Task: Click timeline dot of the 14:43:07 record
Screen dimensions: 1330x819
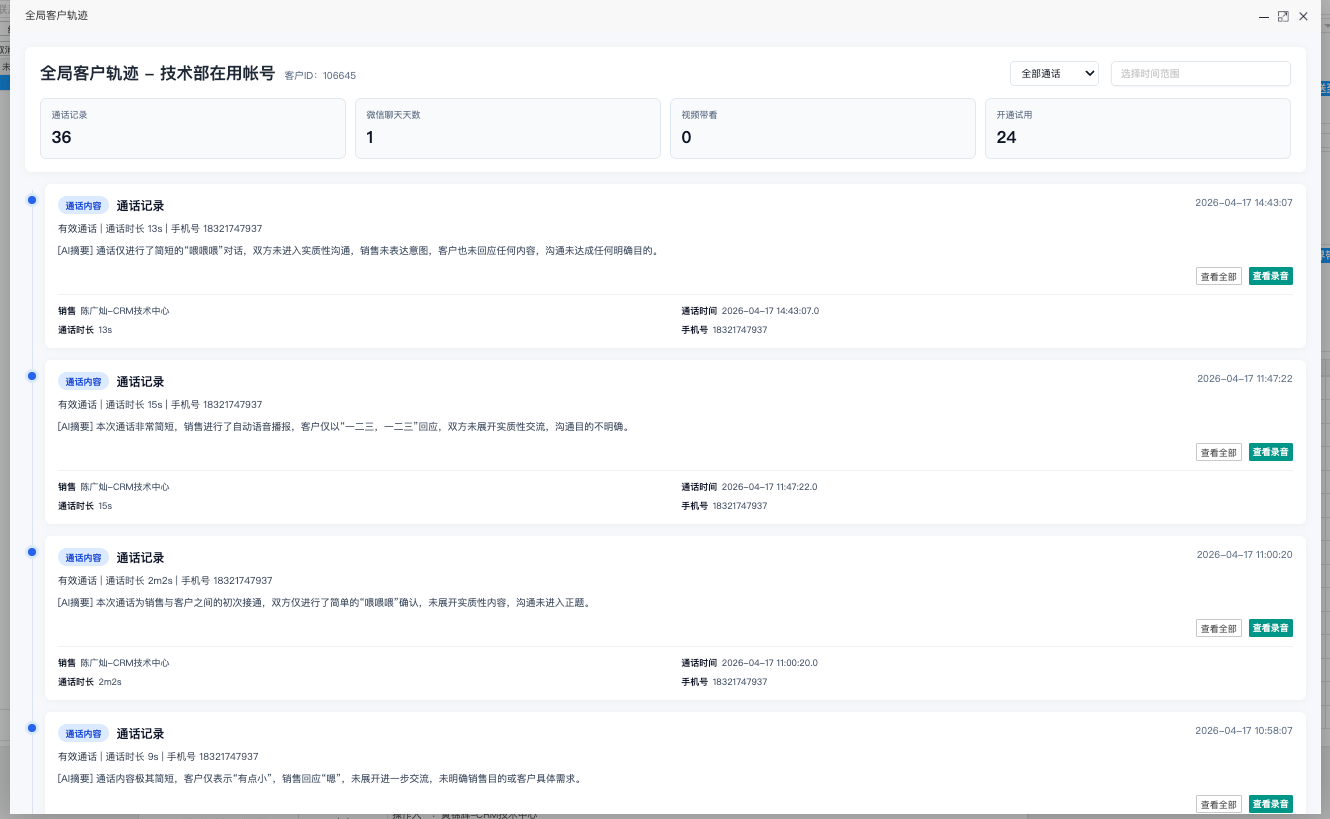Action: [32, 200]
